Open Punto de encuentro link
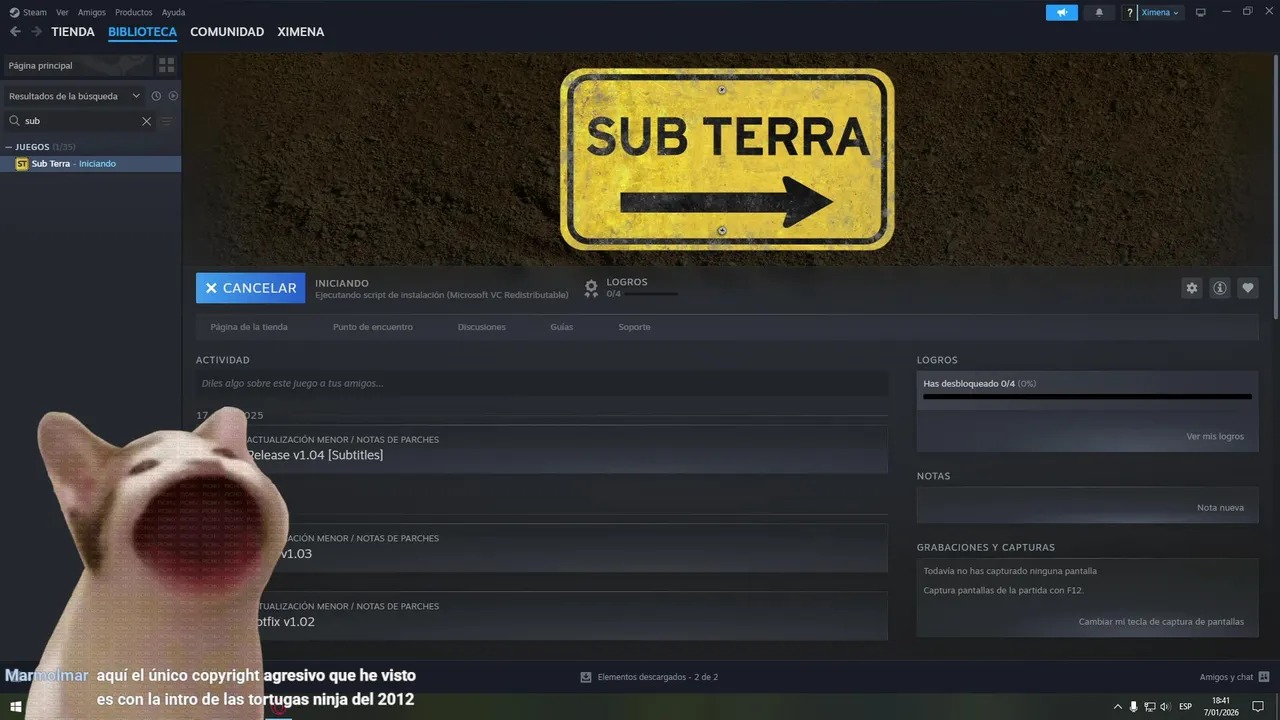The width and height of the screenshot is (1280, 720). point(373,327)
